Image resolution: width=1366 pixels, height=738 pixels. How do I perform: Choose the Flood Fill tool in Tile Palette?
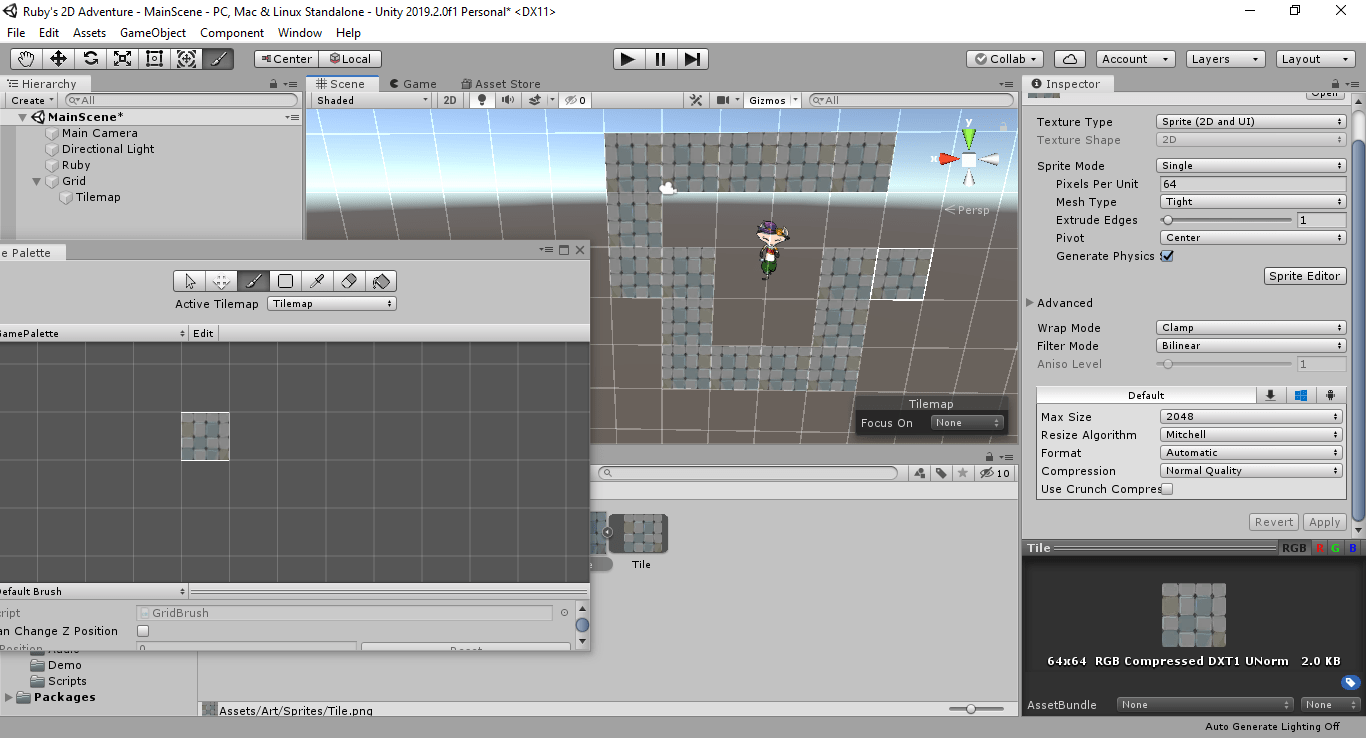click(380, 281)
